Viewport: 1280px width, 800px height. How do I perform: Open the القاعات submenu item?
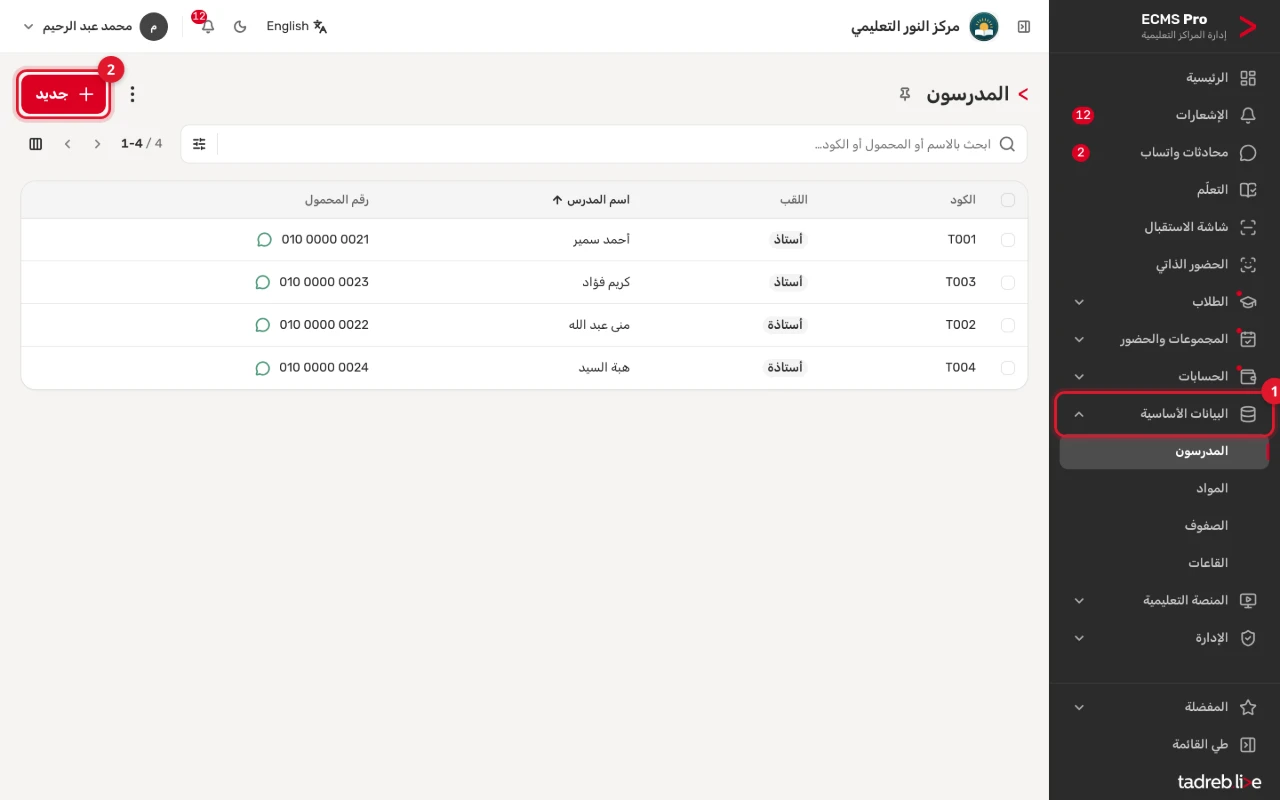pyautogui.click(x=1165, y=563)
